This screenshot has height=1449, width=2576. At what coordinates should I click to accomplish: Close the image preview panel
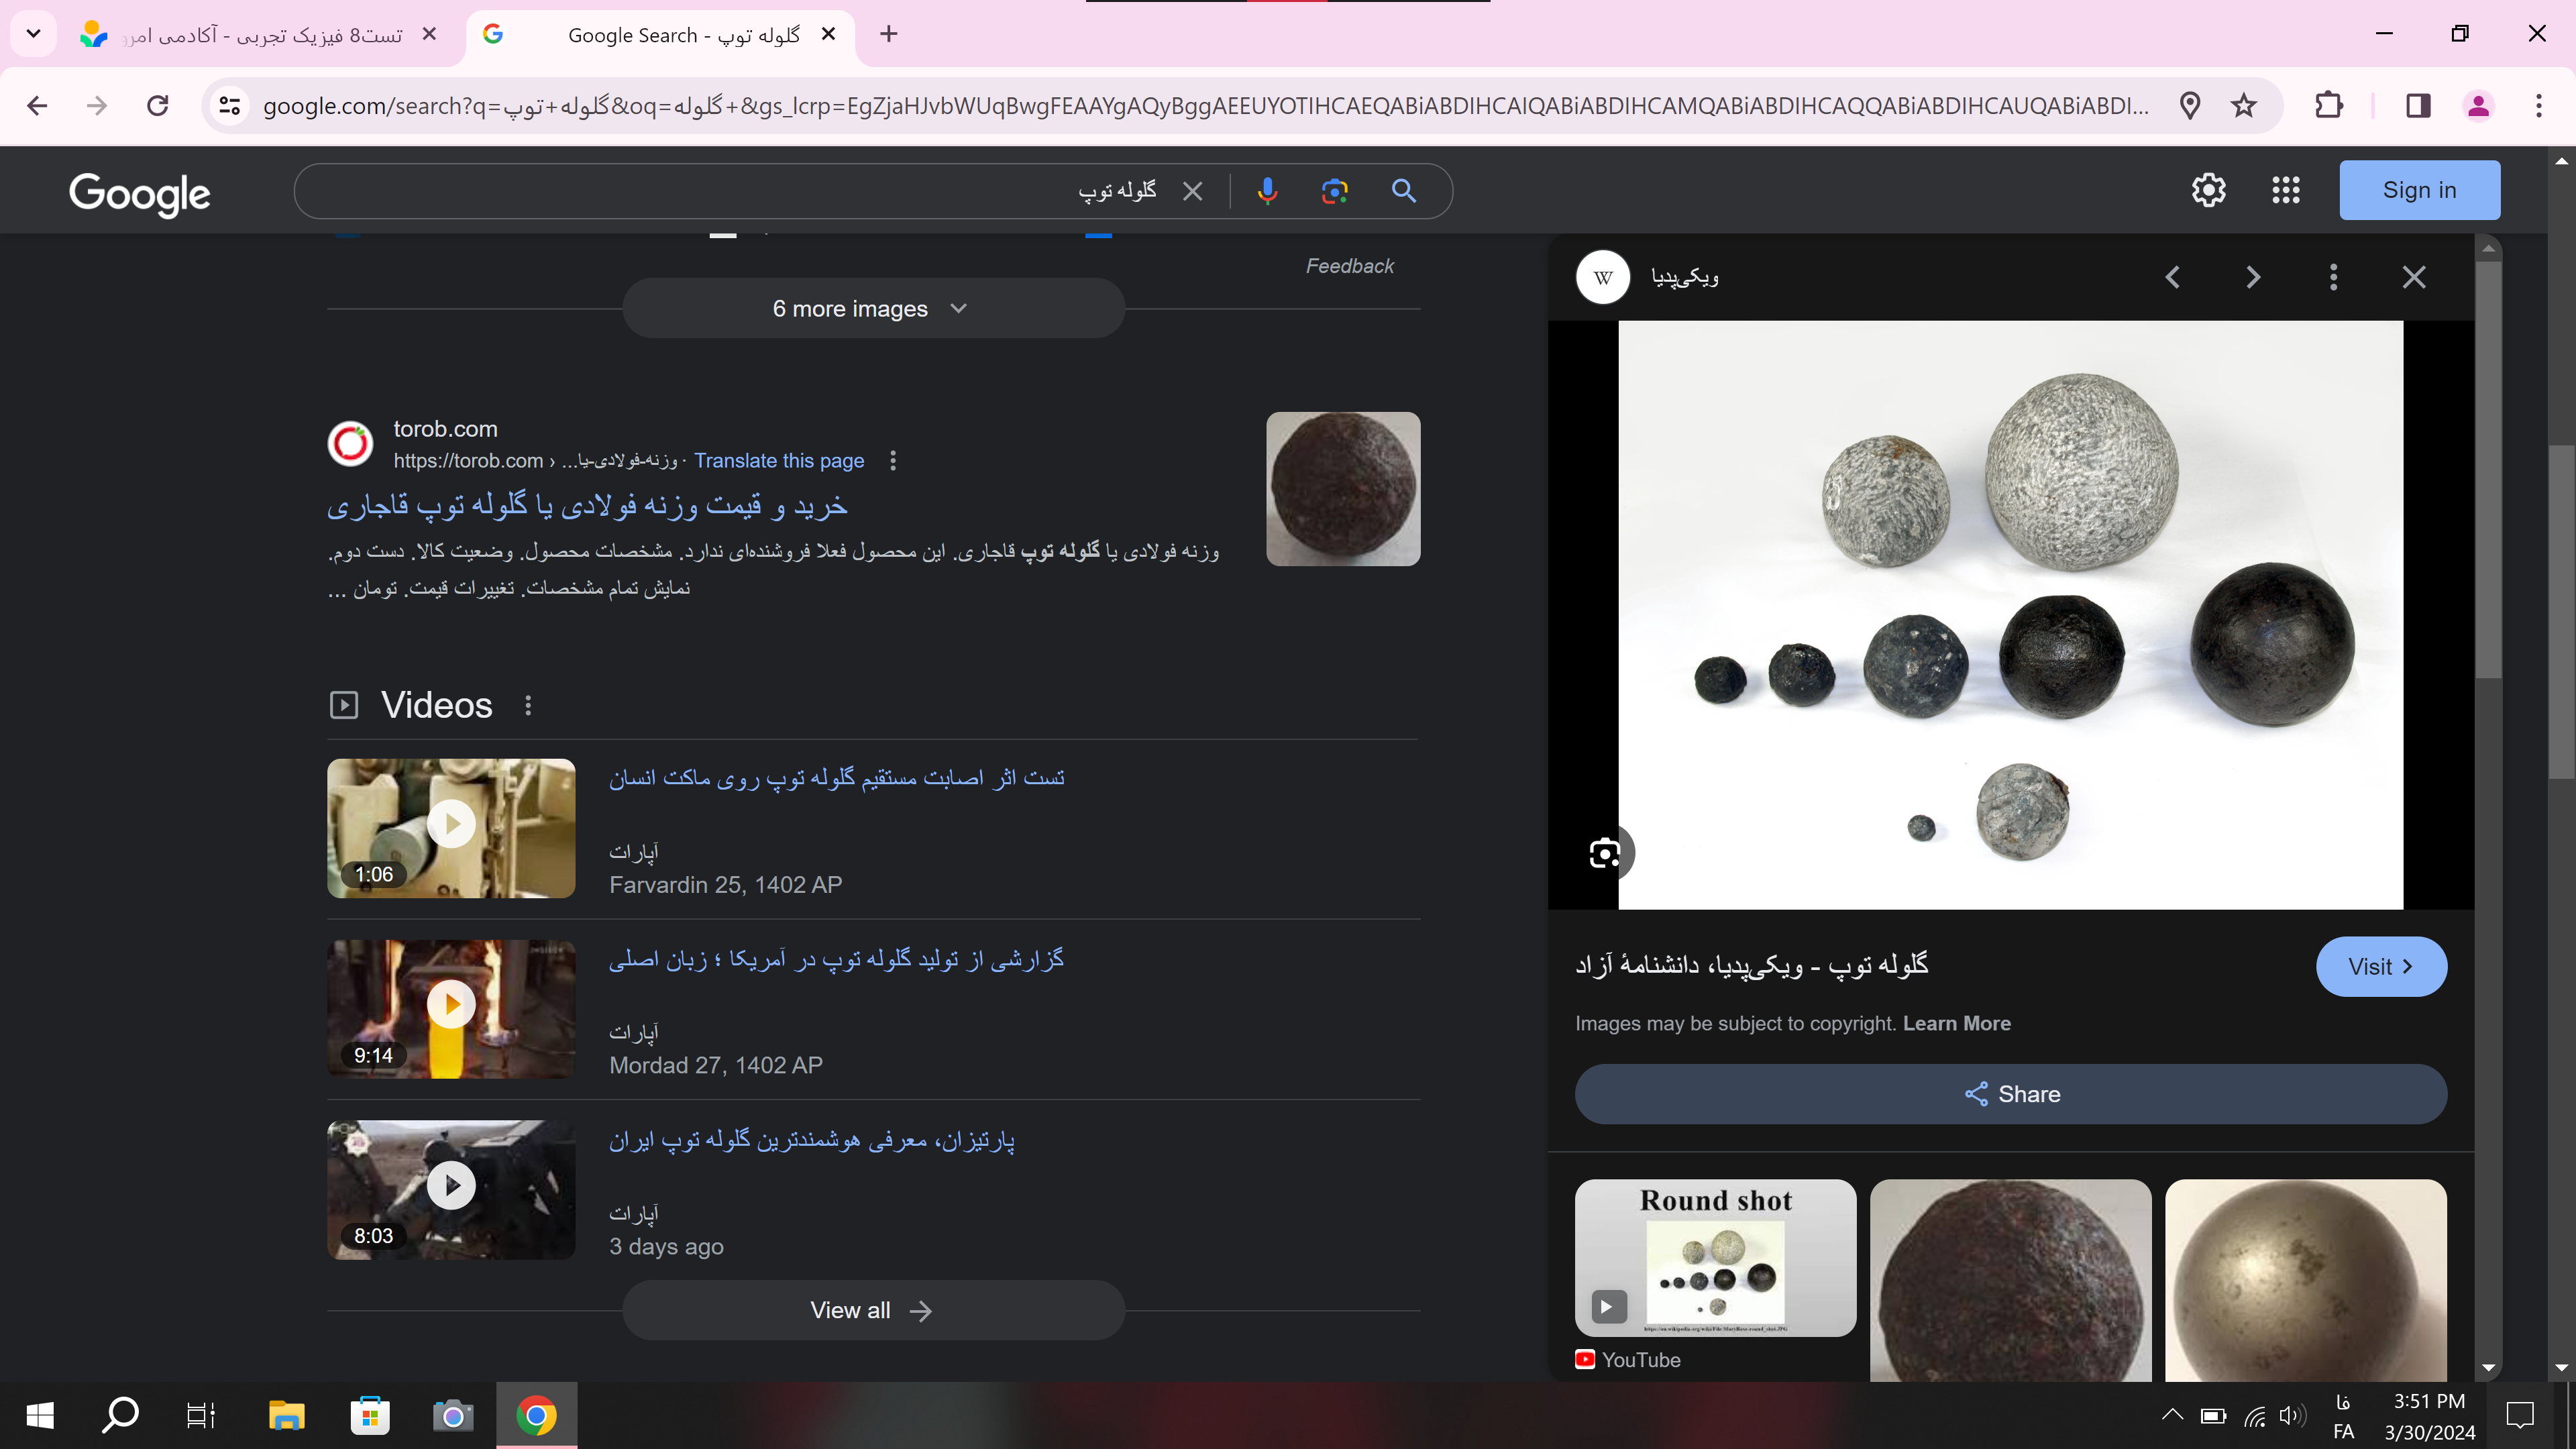pos(2414,277)
